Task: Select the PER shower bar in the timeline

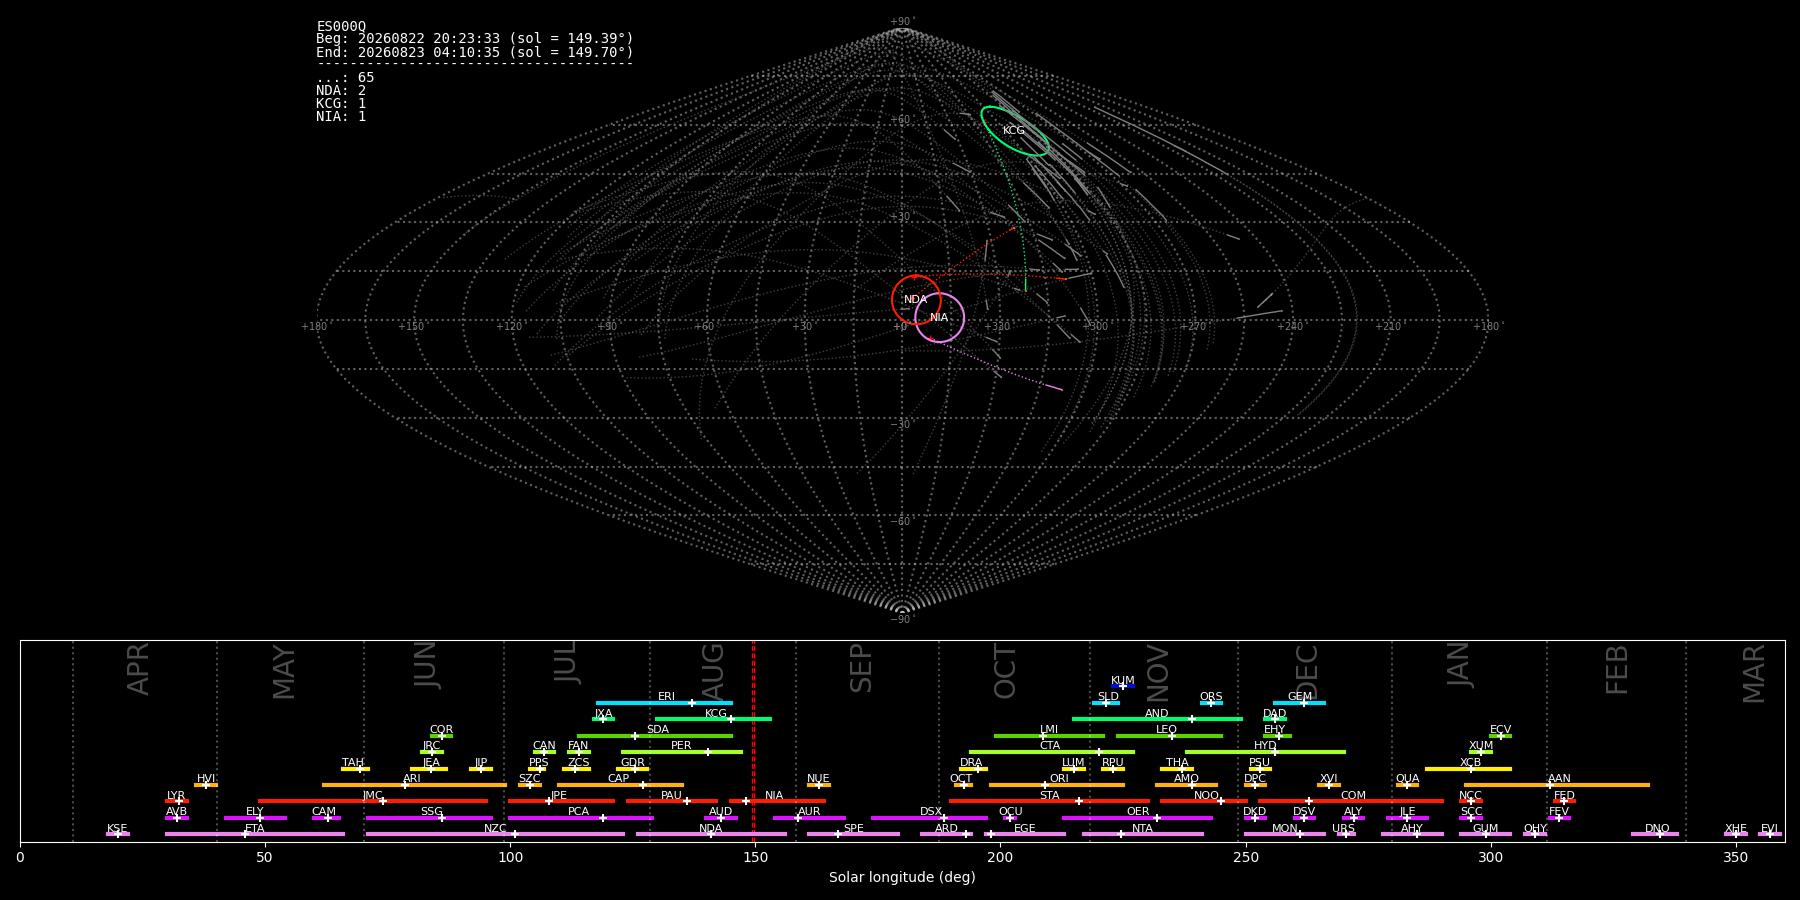Action: (682, 751)
